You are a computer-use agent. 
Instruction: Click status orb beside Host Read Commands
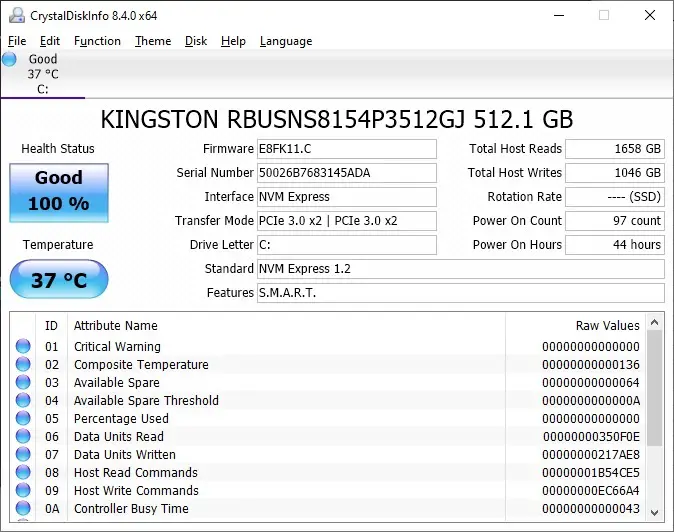(23, 473)
